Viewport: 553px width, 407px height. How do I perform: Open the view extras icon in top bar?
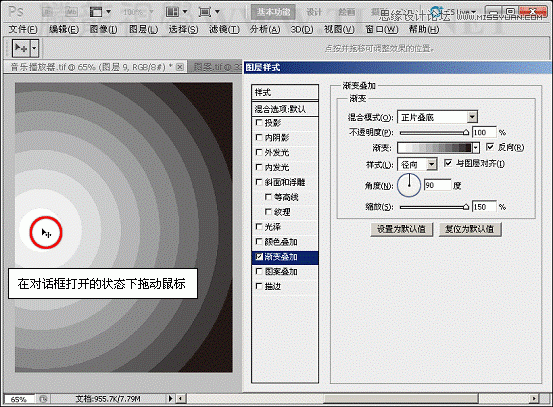96,12
